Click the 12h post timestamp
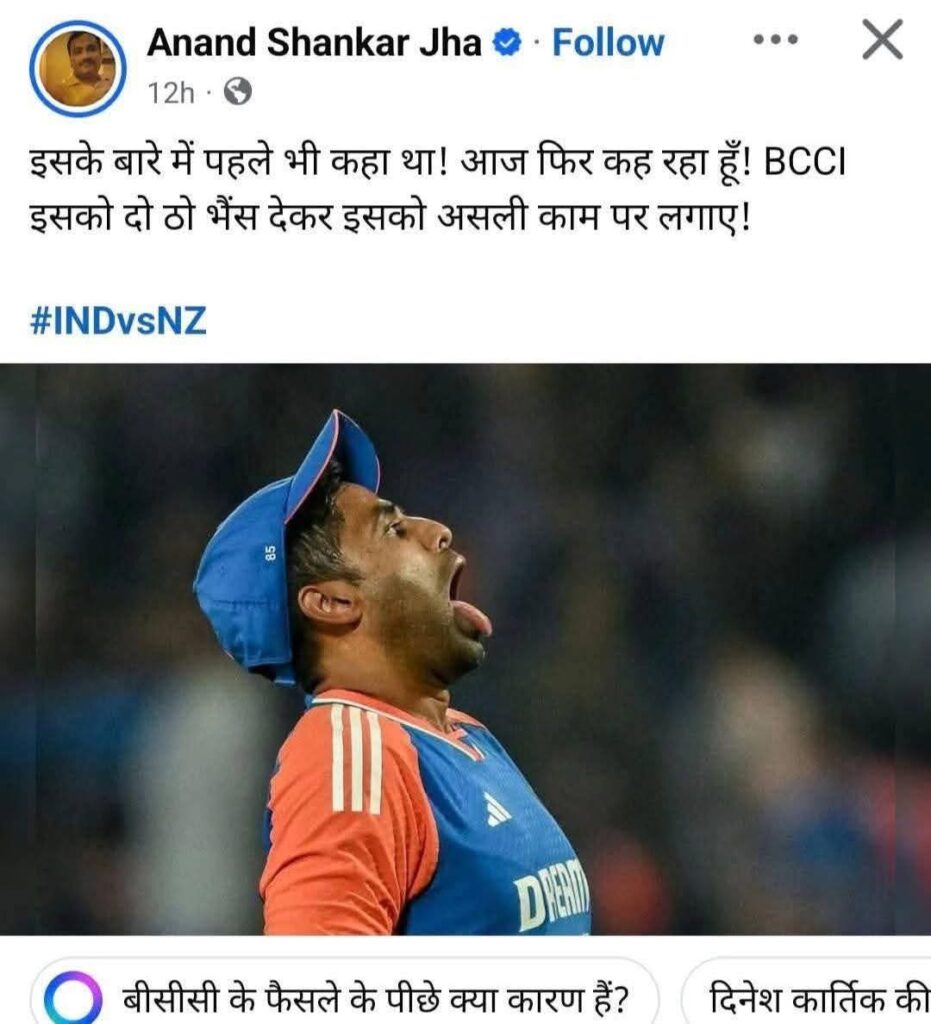The width and height of the screenshot is (931, 1024). pyautogui.click(x=171, y=93)
